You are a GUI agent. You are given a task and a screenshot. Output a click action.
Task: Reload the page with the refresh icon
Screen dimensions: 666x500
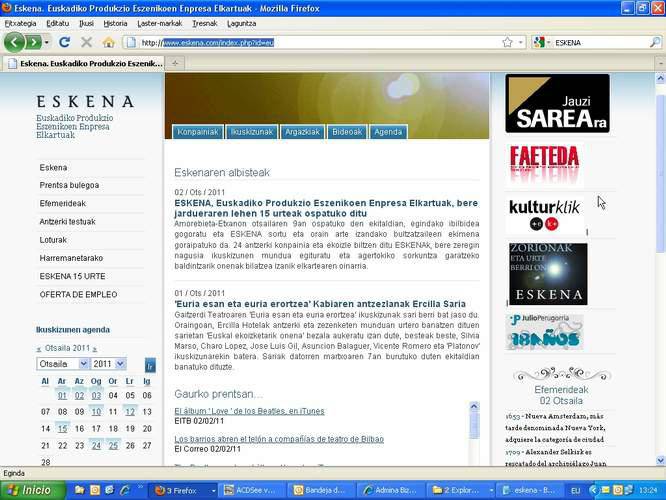click(65, 42)
